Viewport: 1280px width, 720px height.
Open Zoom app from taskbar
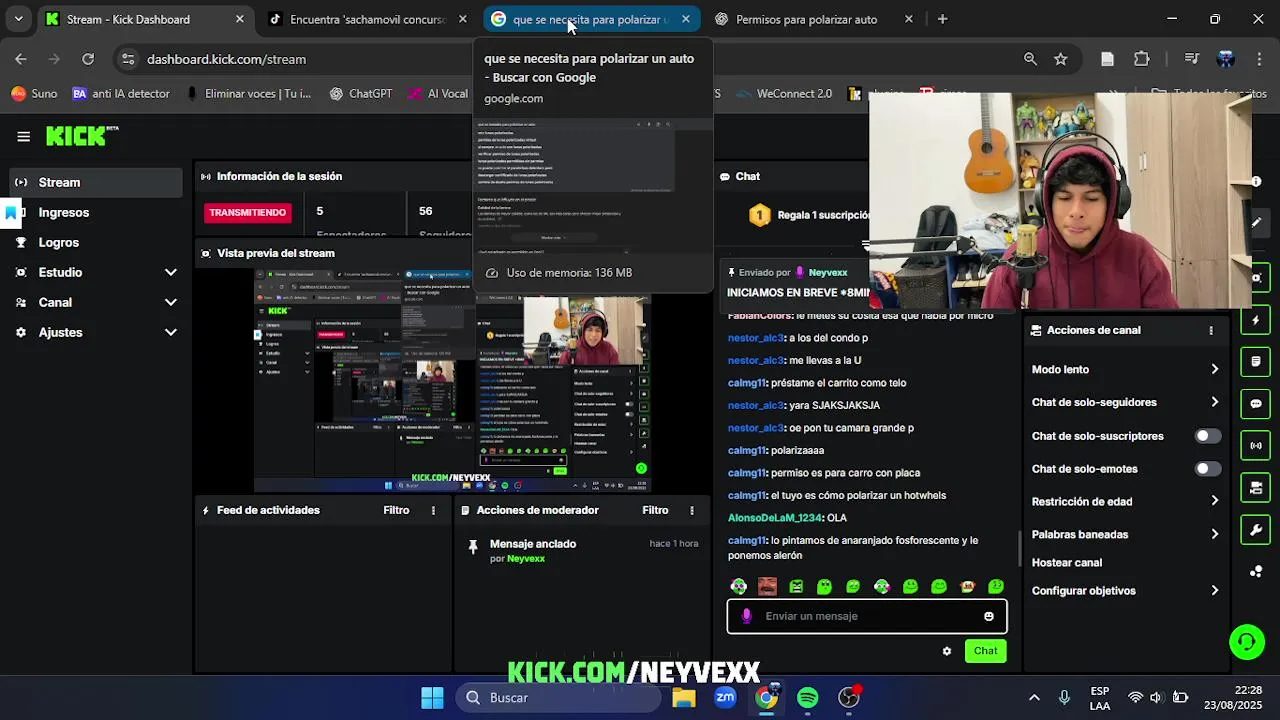[725, 697]
